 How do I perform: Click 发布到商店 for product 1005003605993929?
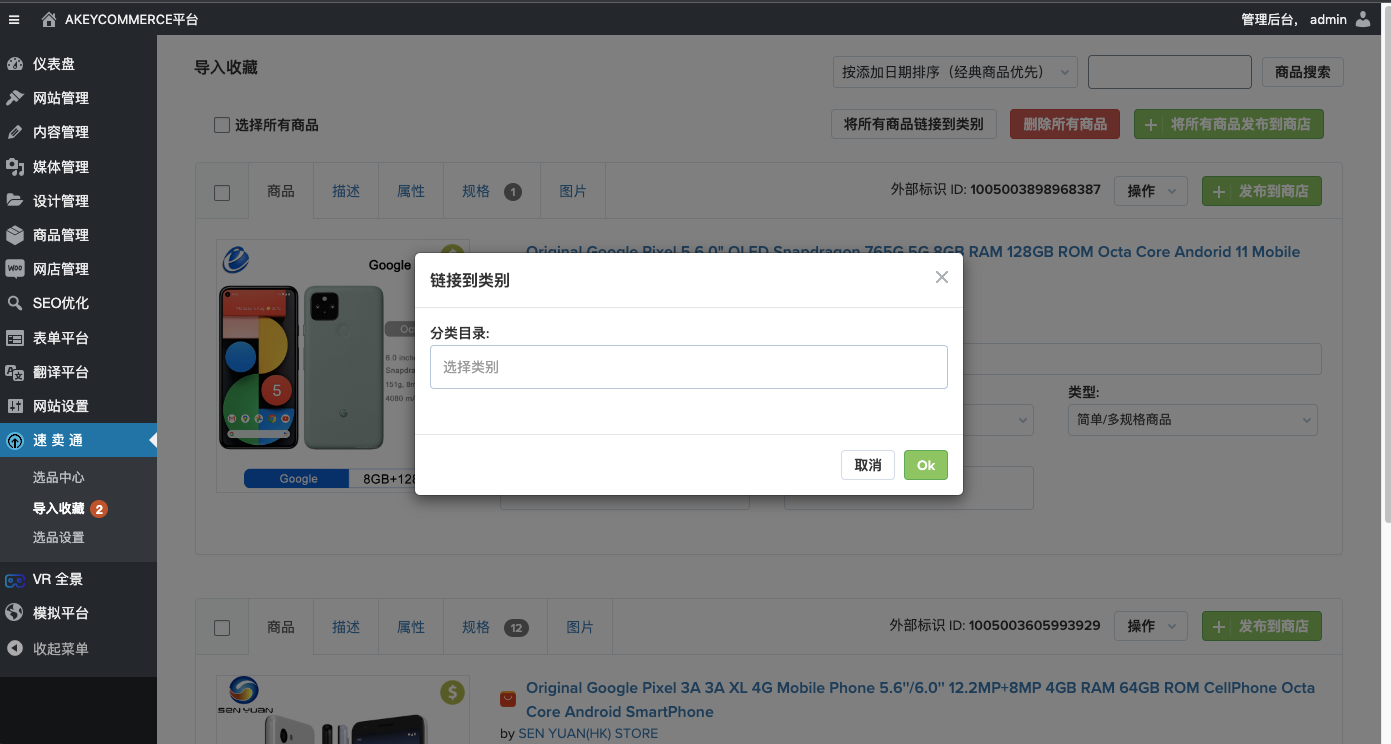pos(1262,626)
